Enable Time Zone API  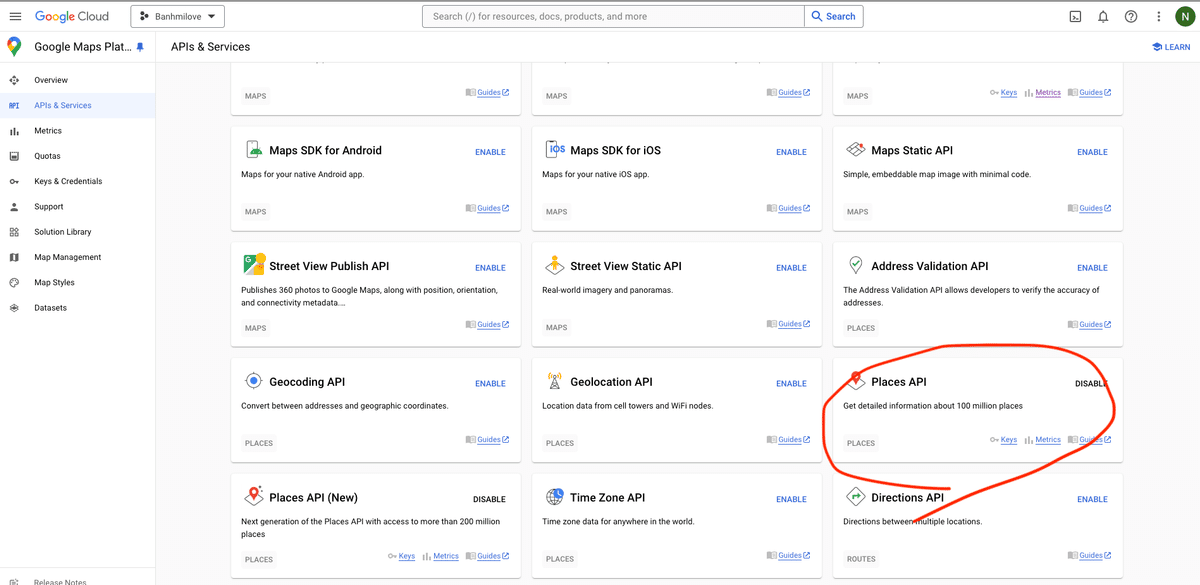point(791,499)
